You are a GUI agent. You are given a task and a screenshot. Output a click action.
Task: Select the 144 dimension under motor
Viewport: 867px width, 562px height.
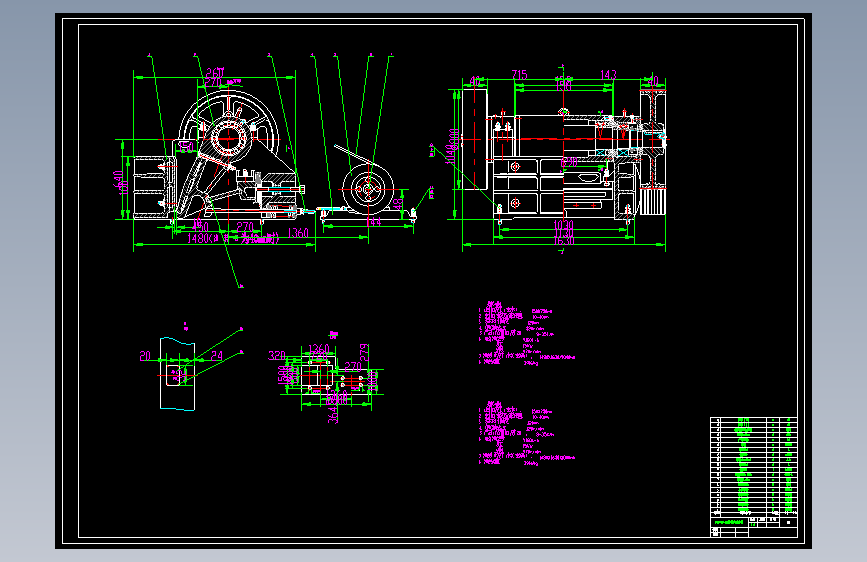click(x=374, y=222)
